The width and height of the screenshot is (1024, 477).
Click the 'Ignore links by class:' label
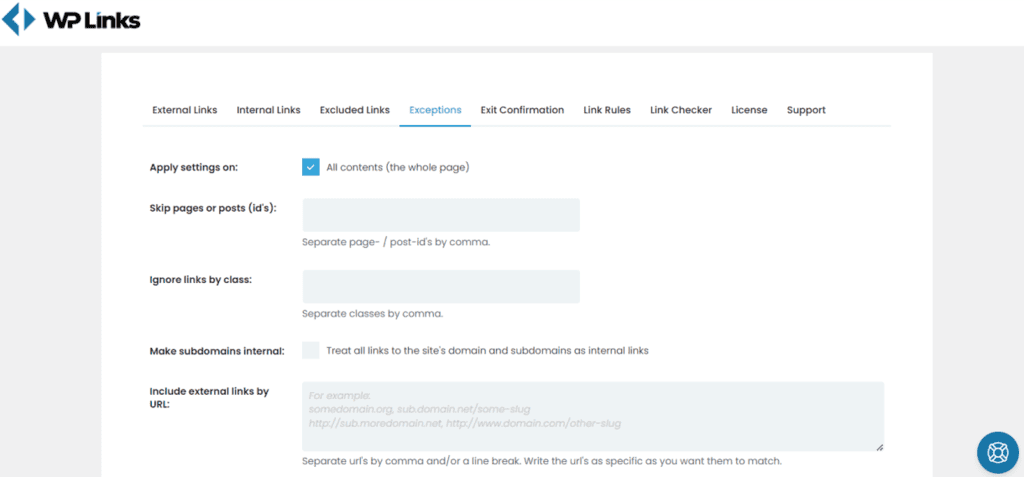tap(200, 280)
